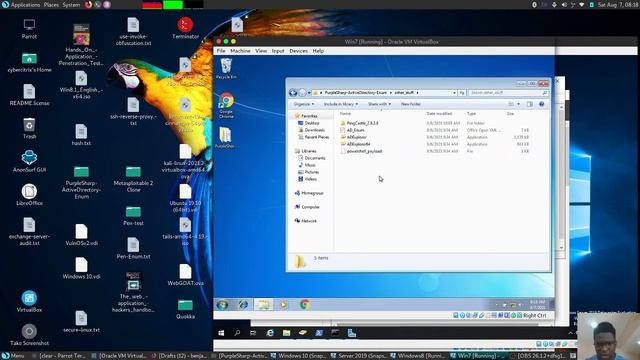Expand the address bar history dropdown

tap(454, 93)
